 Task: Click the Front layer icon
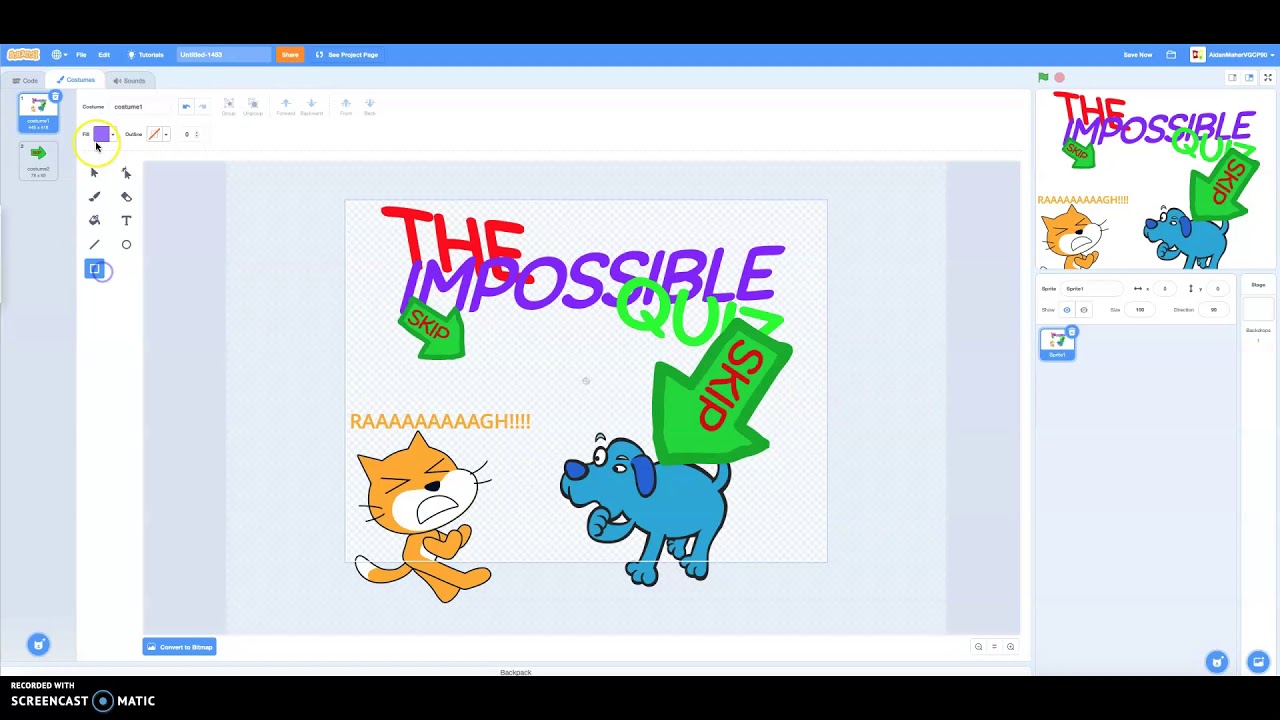click(346, 106)
